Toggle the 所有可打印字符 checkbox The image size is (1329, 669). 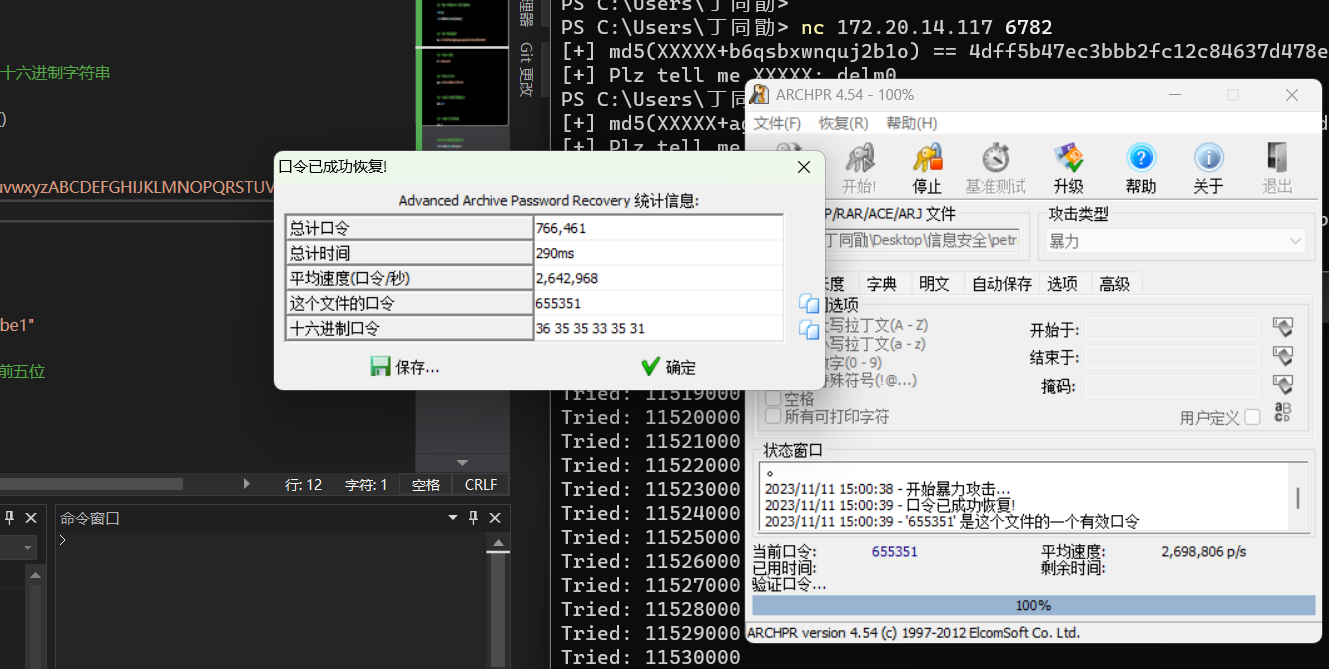[773, 417]
